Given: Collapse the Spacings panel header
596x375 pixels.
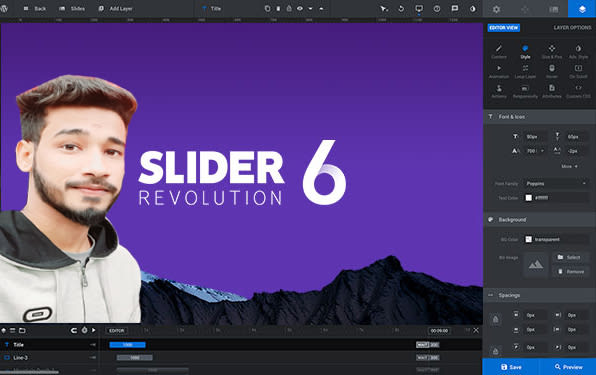Looking at the screenshot, I should [539, 295].
